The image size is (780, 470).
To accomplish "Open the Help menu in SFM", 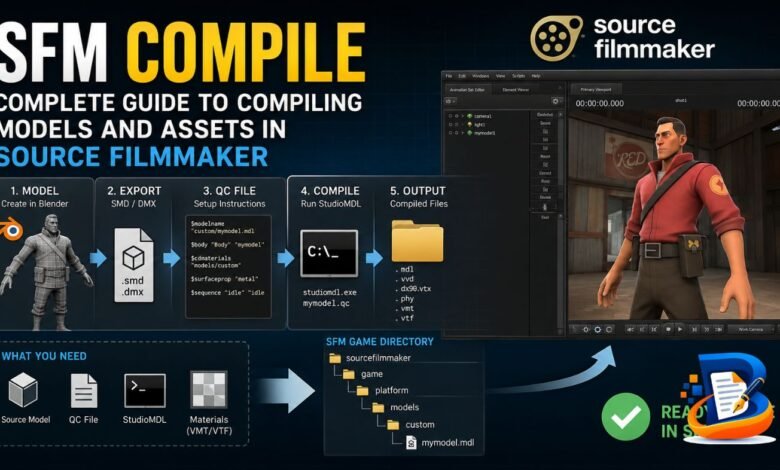I will 536,76.
